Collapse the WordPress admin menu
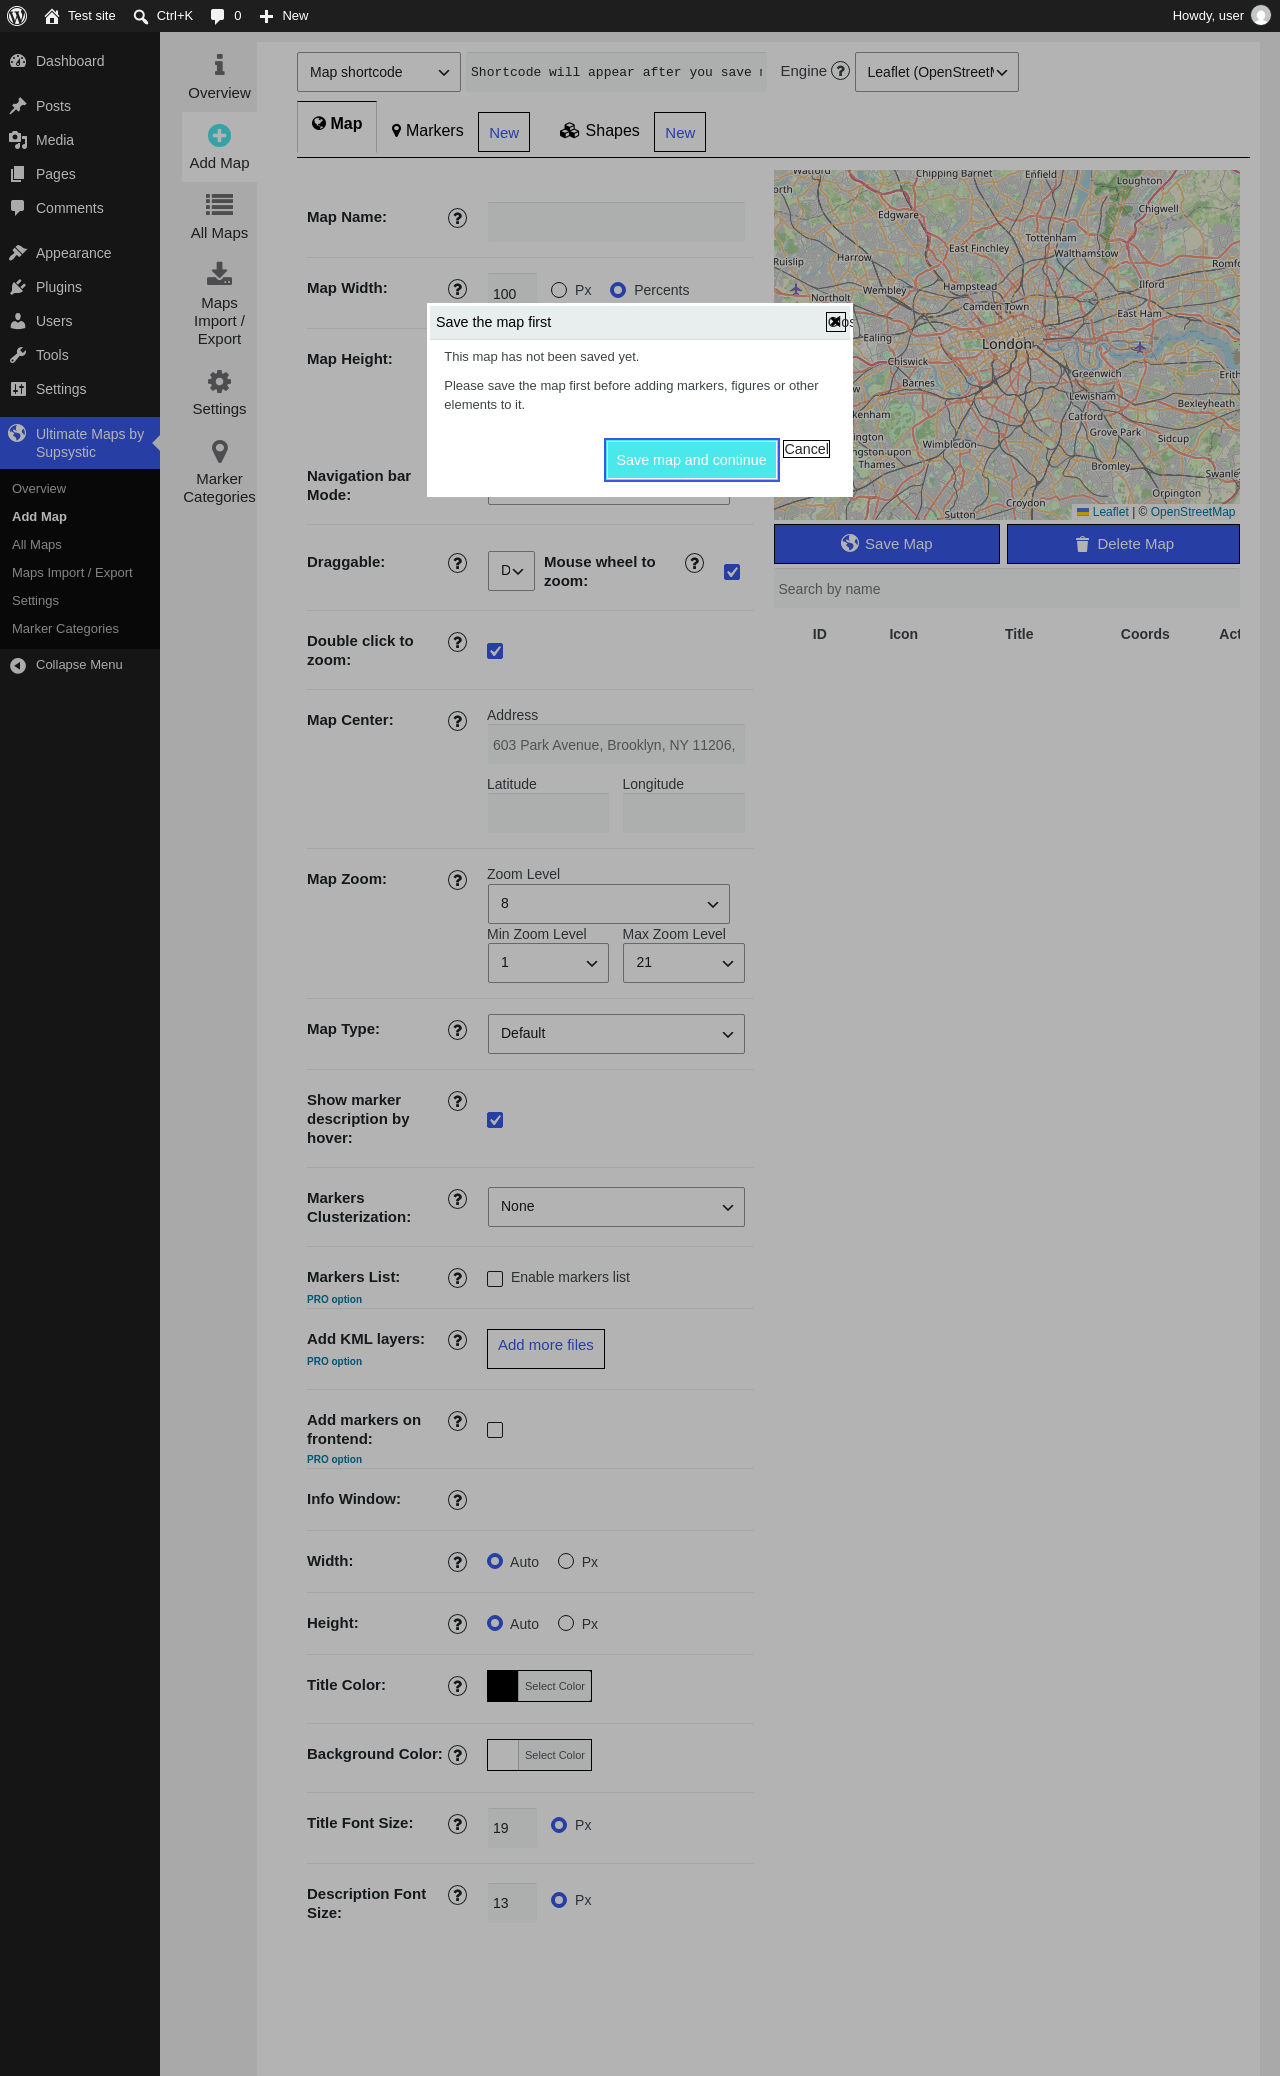The height and width of the screenshot is (2076, 1280). (80, 665)
